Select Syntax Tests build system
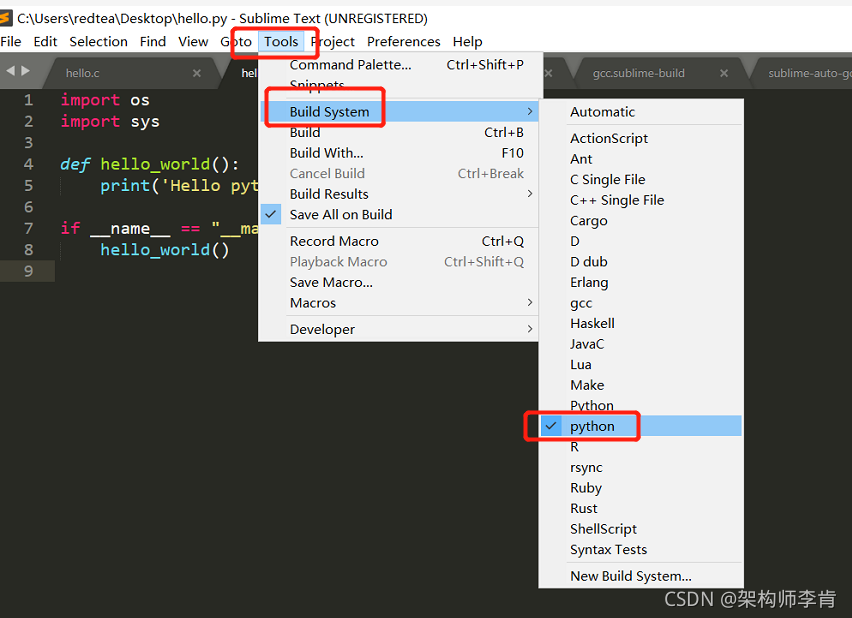 tap(641, 550)
